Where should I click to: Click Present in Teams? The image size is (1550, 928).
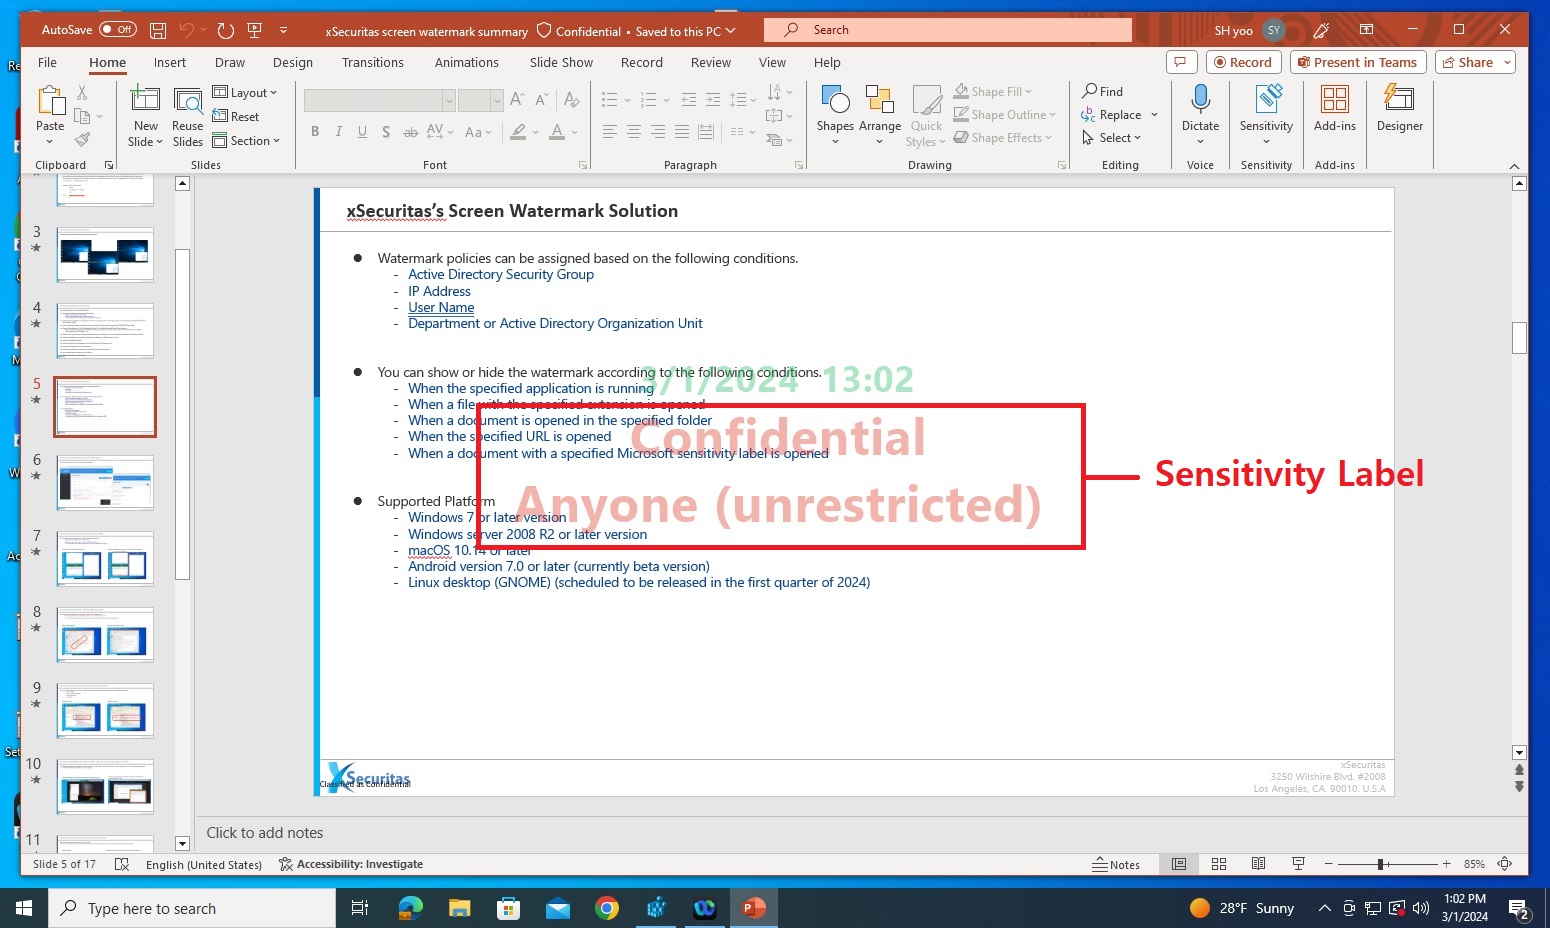click(x=1357, y=61)
